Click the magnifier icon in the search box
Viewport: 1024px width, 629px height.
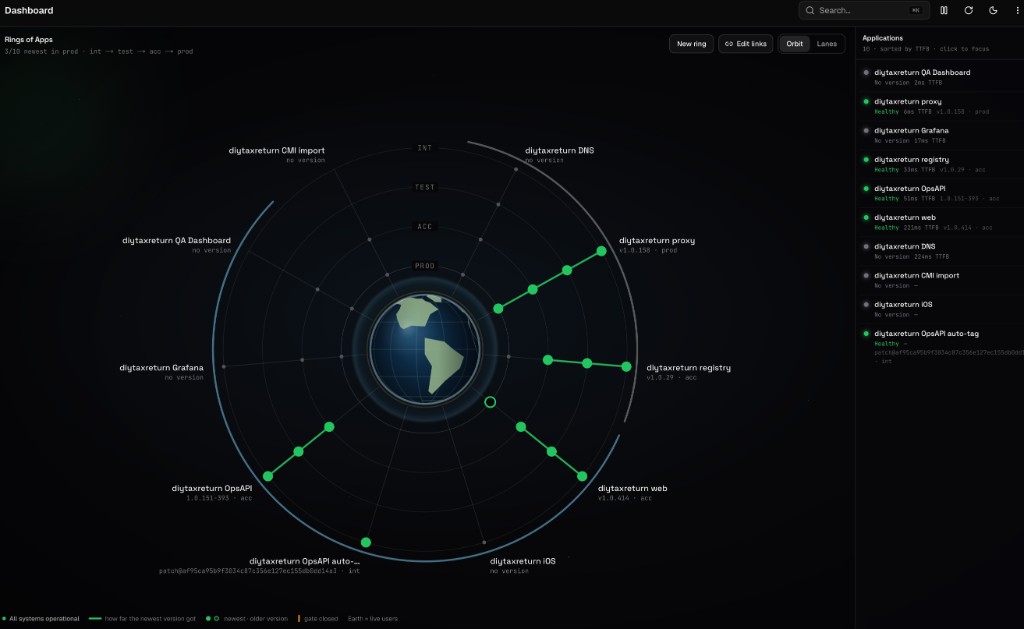810,10
